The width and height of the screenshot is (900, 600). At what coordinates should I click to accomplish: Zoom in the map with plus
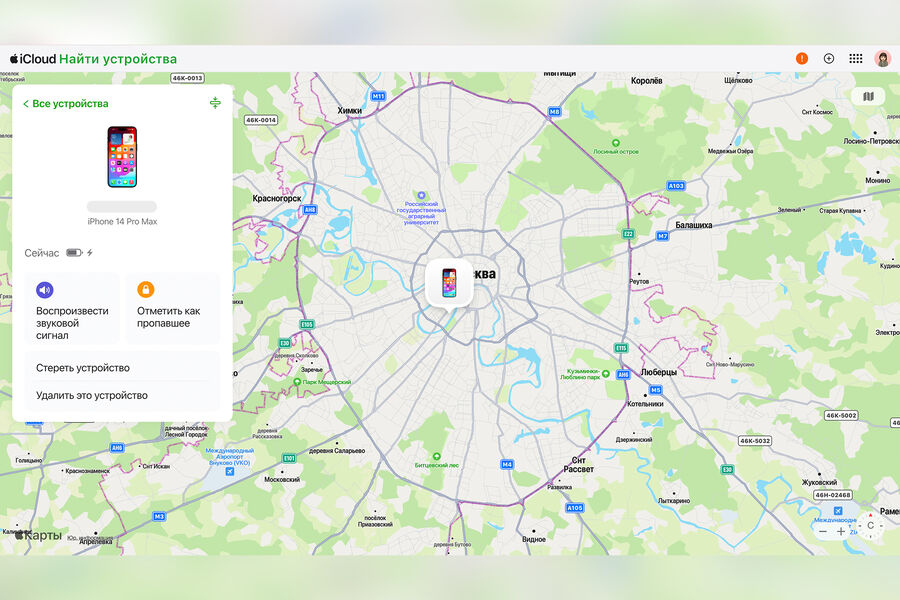click(841, 532)
